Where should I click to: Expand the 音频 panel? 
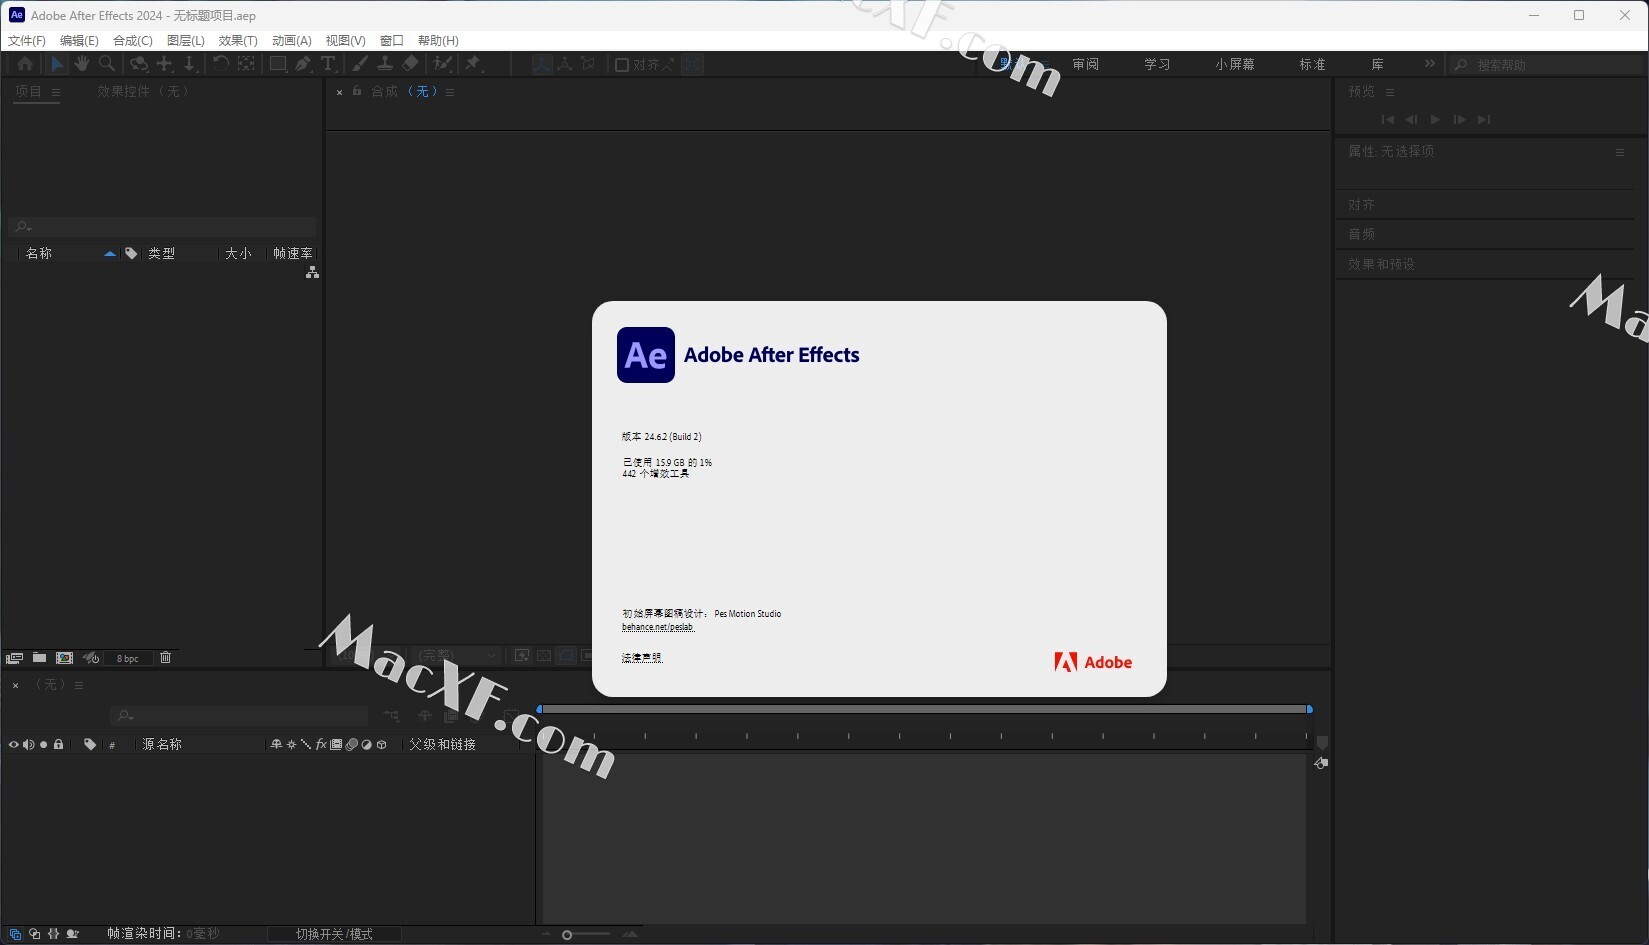tap(1362, 234)
